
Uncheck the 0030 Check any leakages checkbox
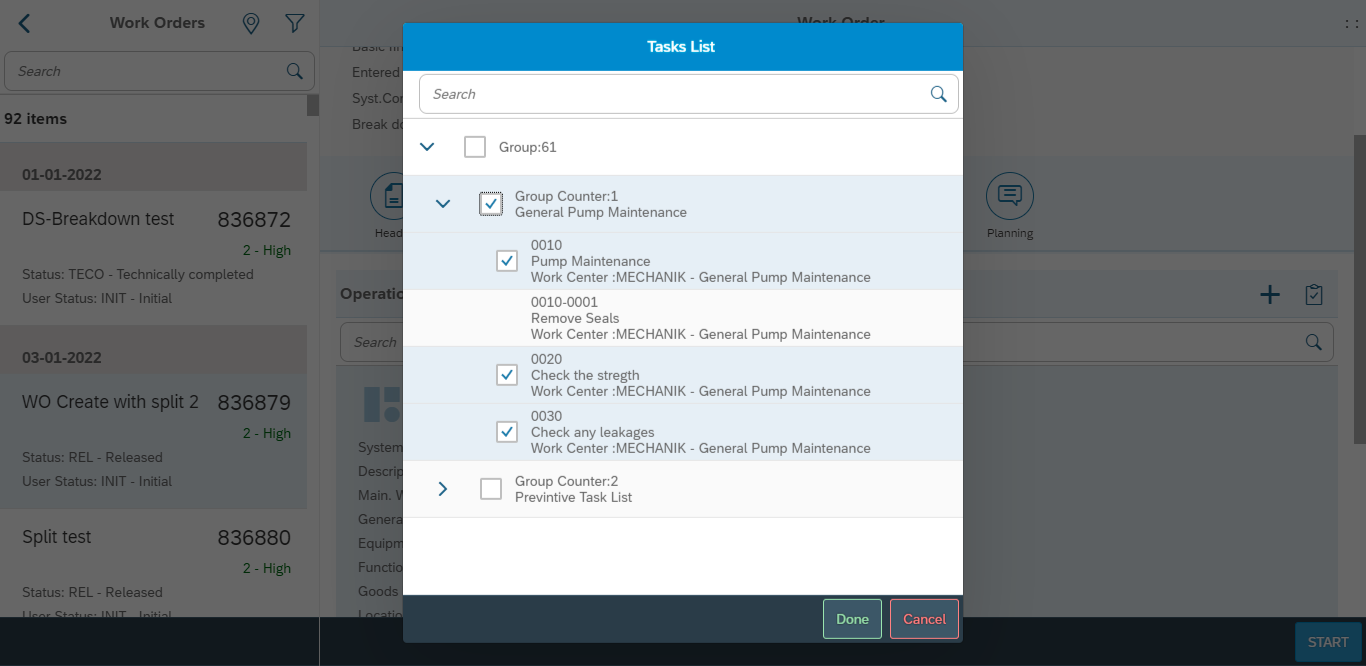coord(506,431)
